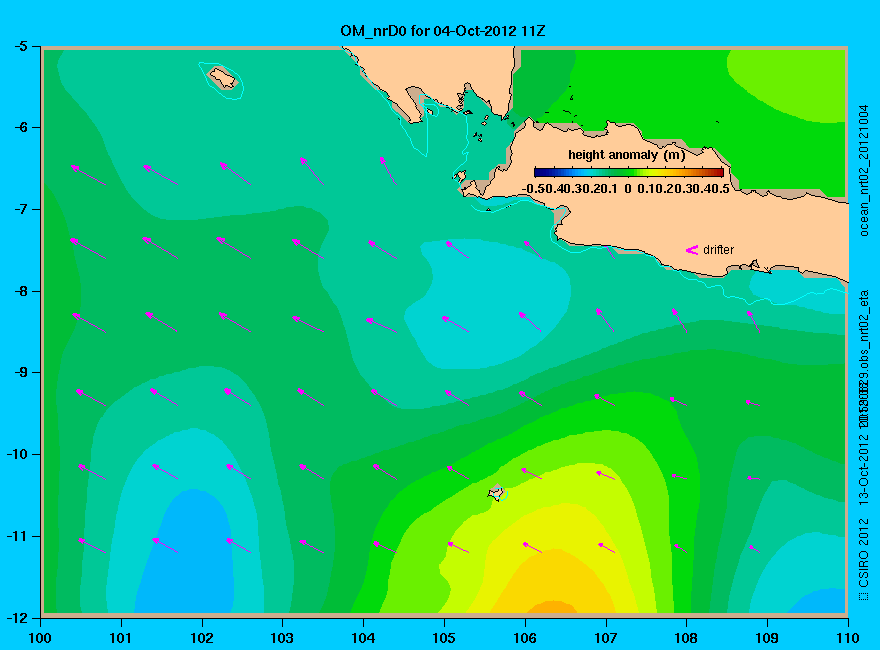The height and width of the screenshot is (650, 880).
Task: Click the vertical "CSIRO 2012" credit text
Action: (864, 553)
